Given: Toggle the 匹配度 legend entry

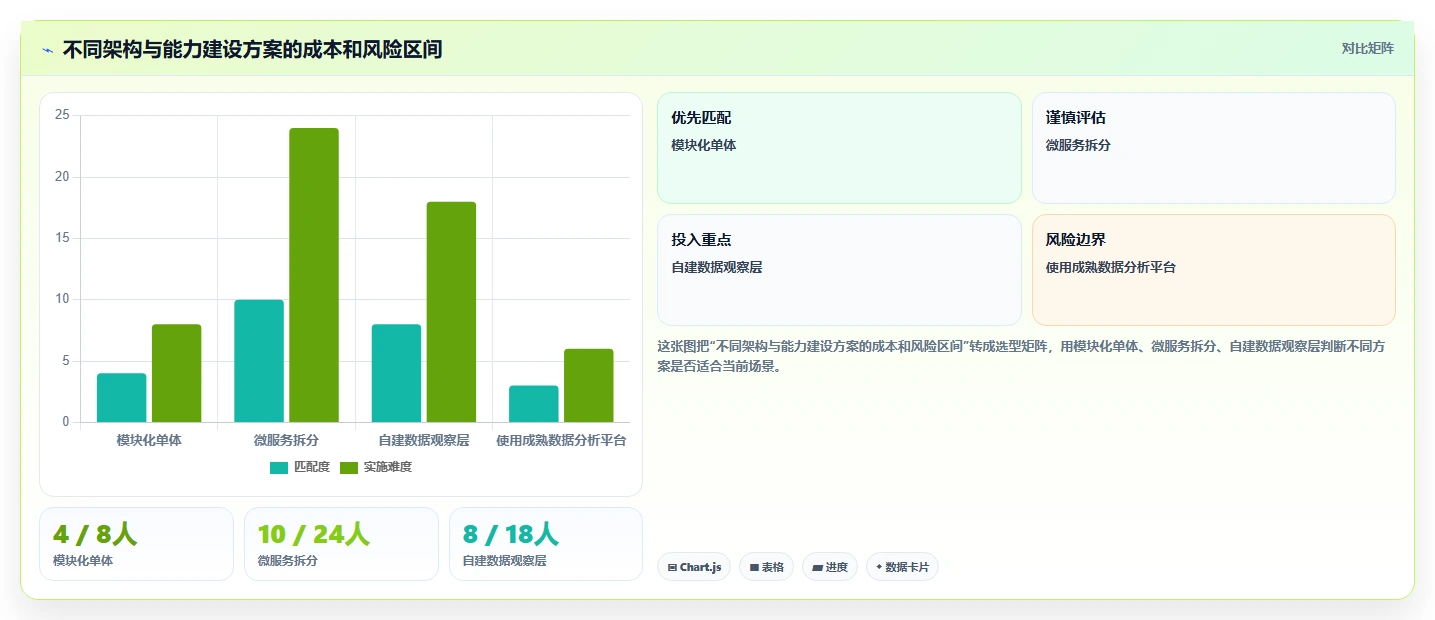Looking at the screenshot, I should click(x=300, y=467).
